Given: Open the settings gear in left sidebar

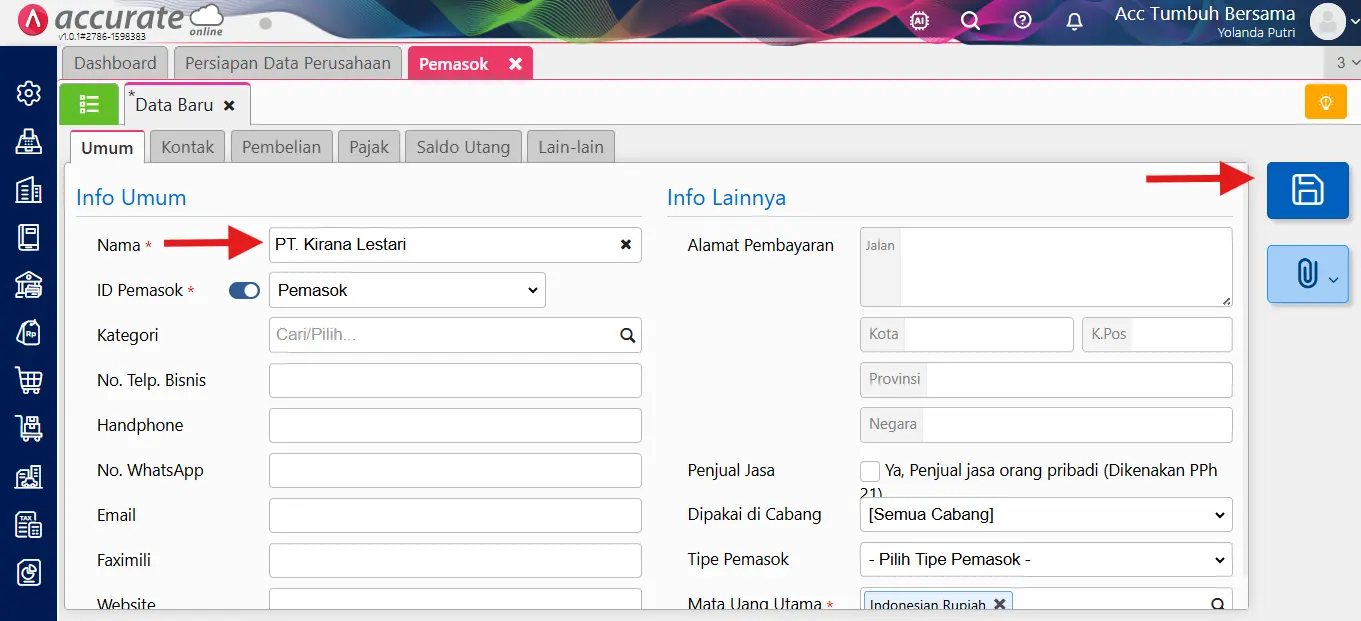Looking at the screenshot, I should 29,93.
